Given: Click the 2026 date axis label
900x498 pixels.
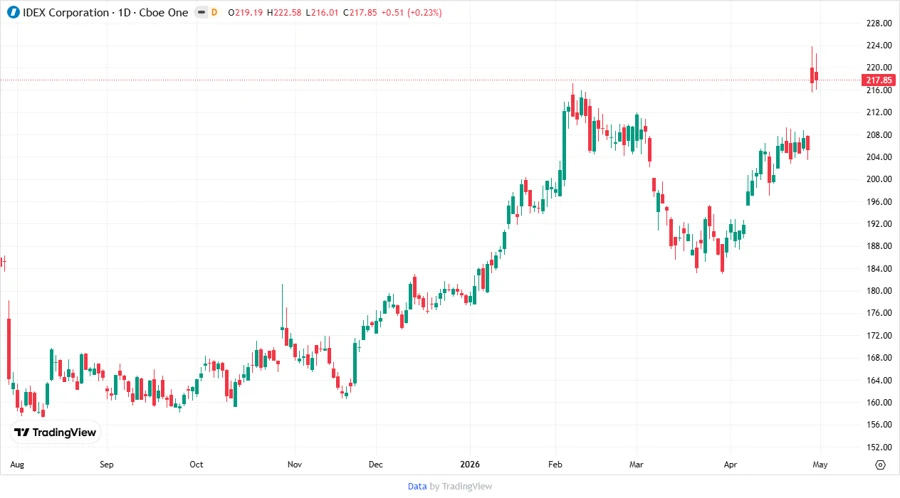Looking at the screenshot, I should pos(470,464).
